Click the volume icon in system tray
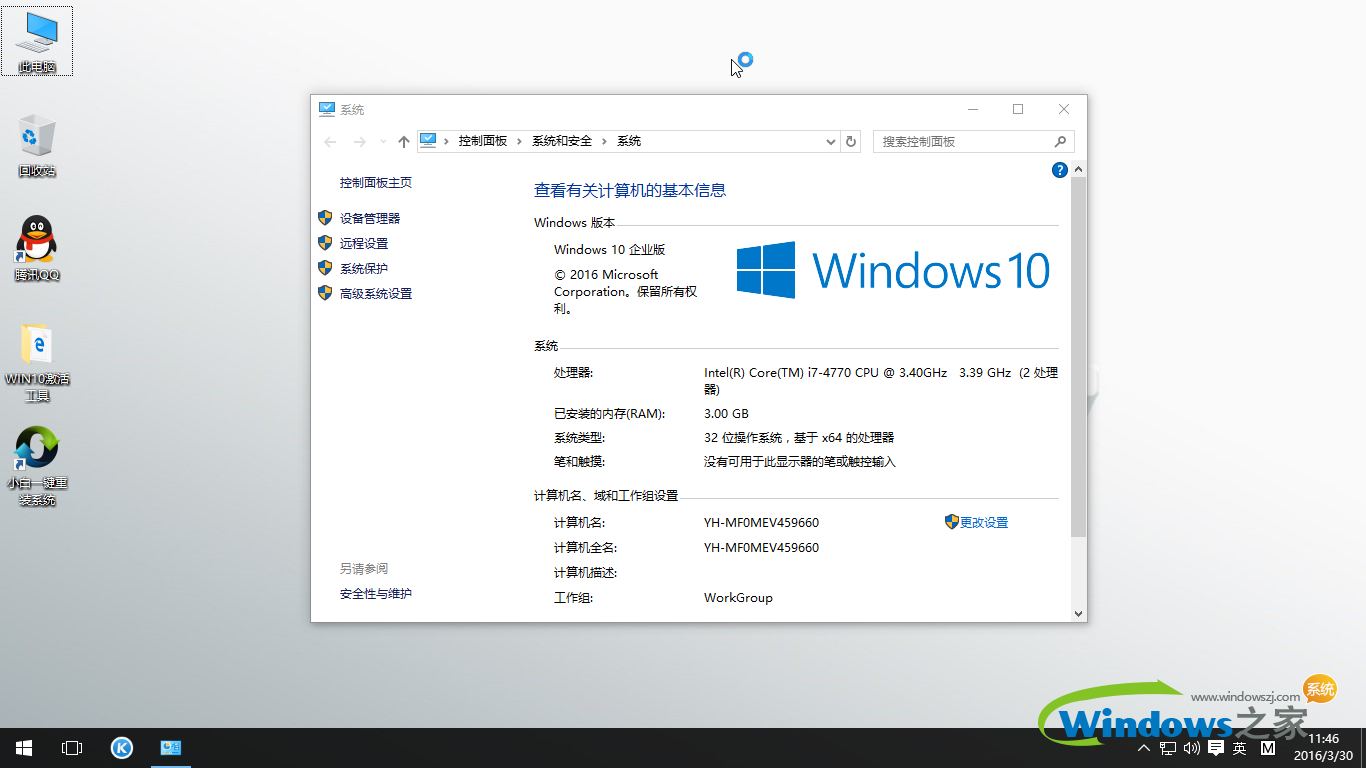 point(1191,747)
